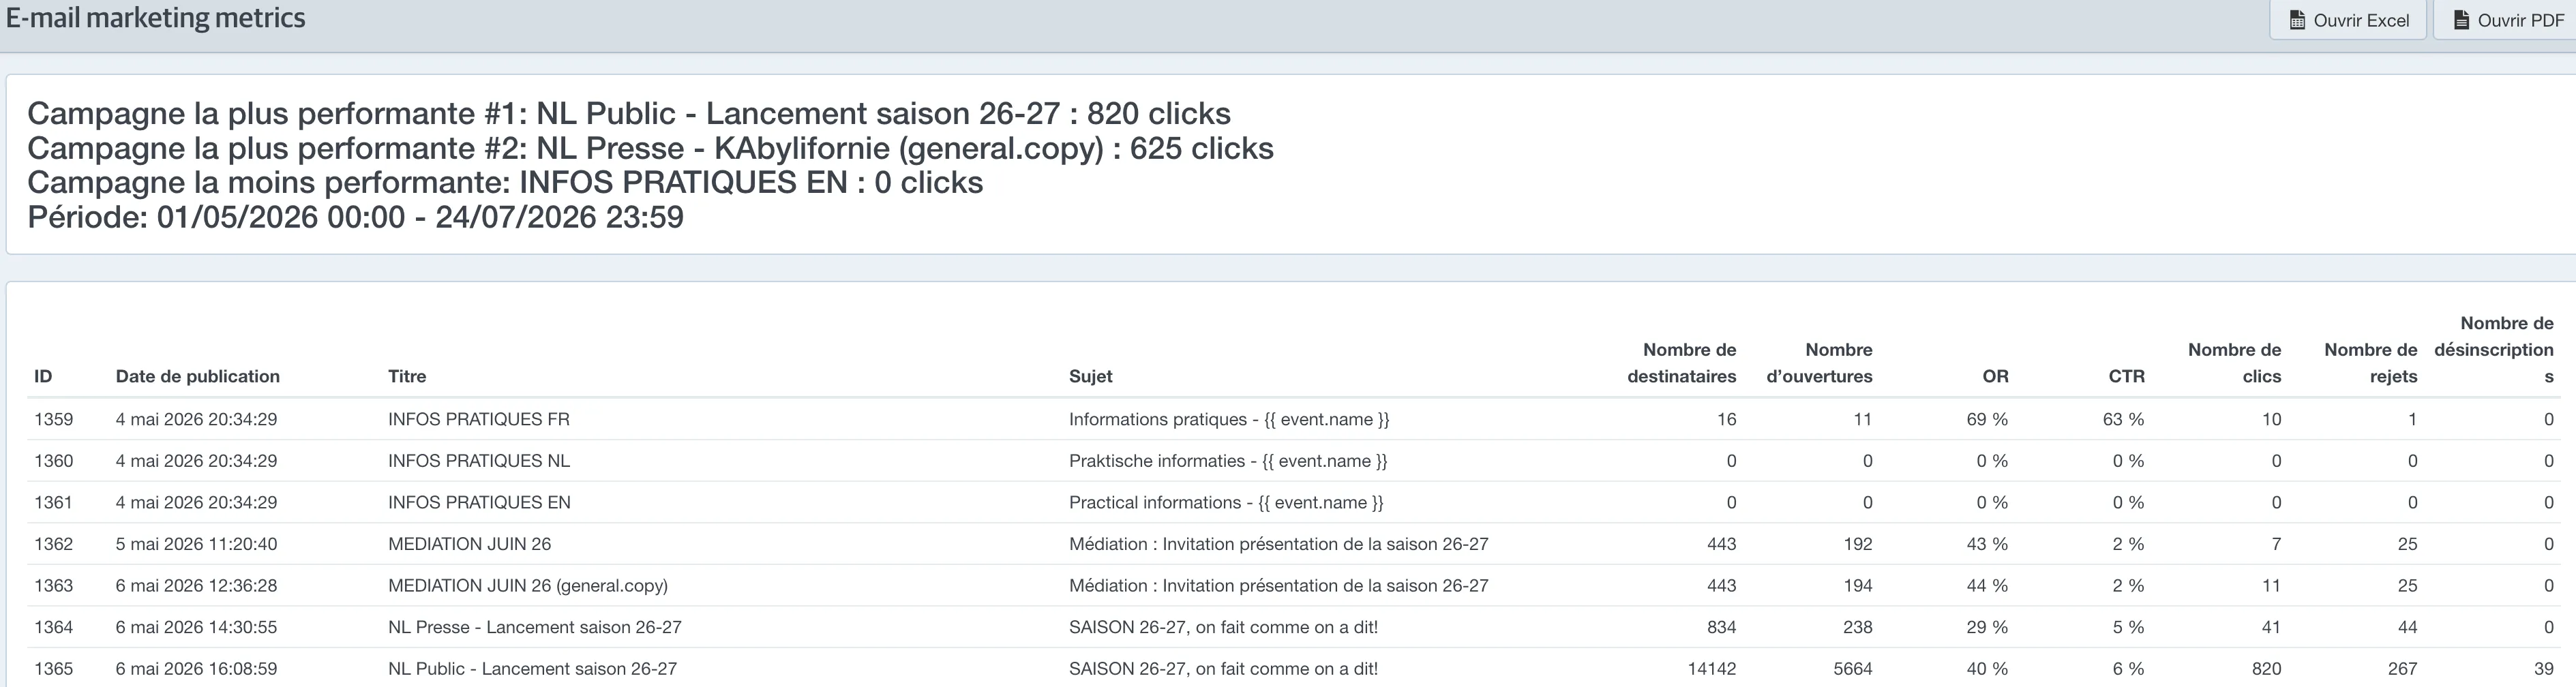Click the Nombre d'ouvertures header
2576x687 pixels.
tap(1820, 363)
